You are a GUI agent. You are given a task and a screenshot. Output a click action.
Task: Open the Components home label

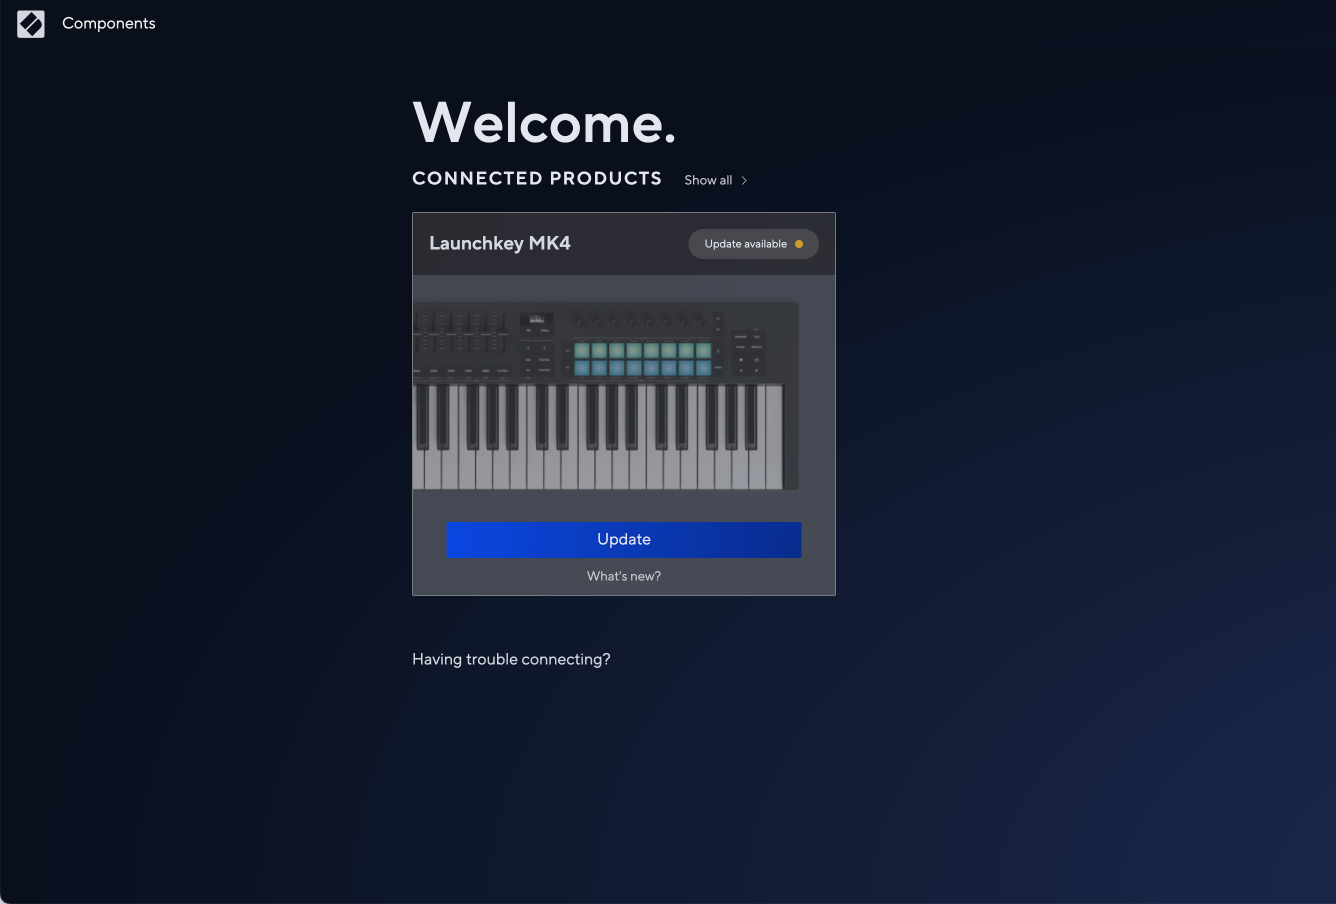click(109, 23)
